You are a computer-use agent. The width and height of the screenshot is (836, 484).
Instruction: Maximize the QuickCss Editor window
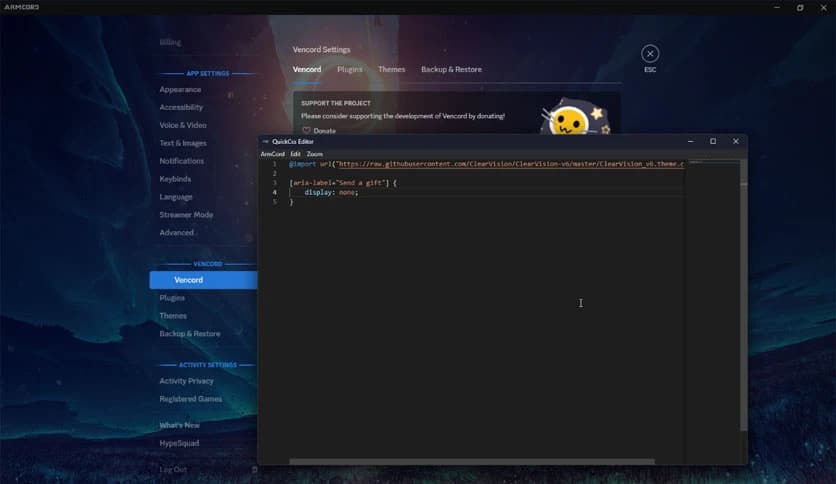[x=713, y=141]
